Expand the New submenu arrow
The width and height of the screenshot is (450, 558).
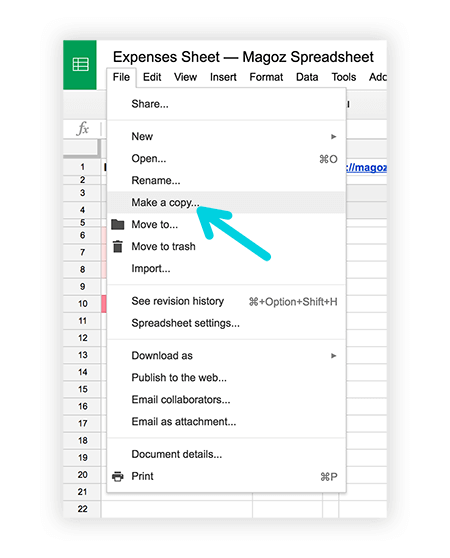pos(333,136)
